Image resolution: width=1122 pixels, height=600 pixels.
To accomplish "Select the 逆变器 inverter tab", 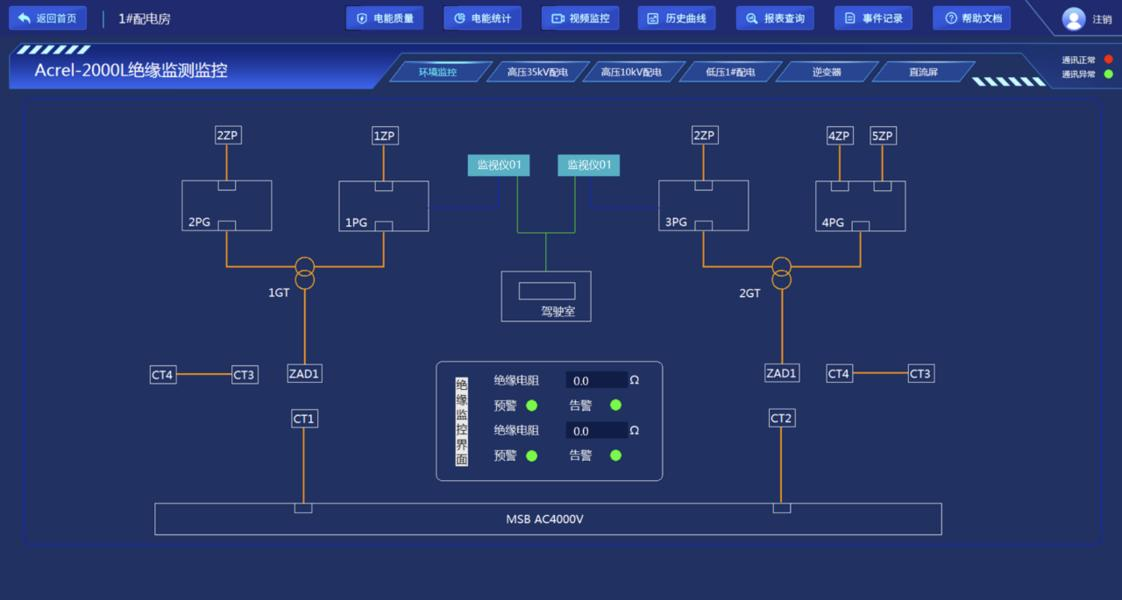I will pyautogui.click(x=826, y=72).
